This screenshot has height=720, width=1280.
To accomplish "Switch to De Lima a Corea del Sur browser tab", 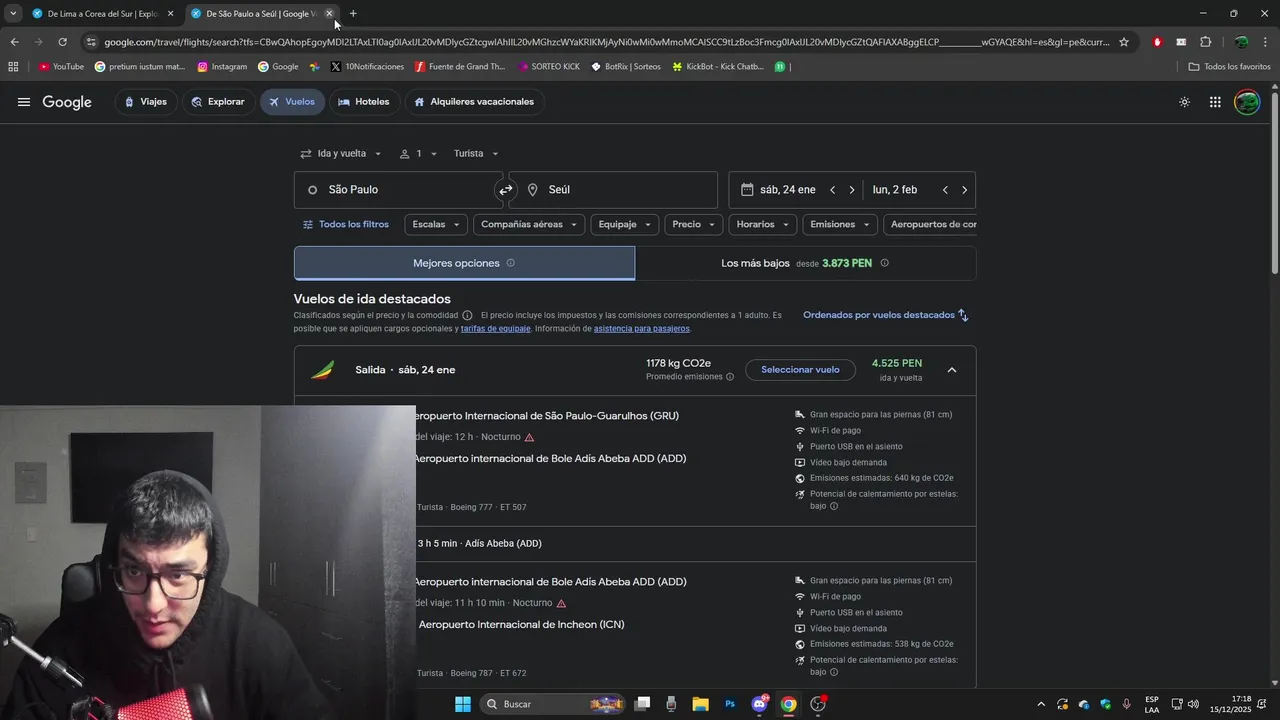I will [x=104, y=14].
